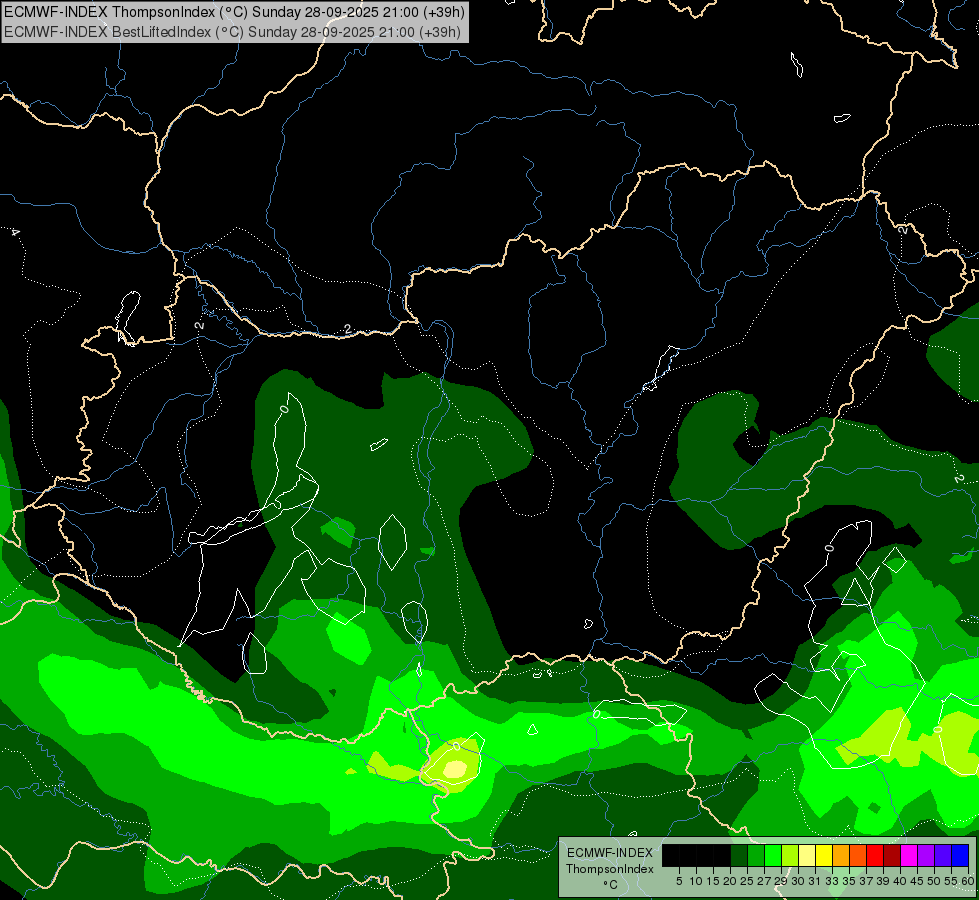Screen dimensions: 979x900
Task: Click the legend tick label 33
Action: (x=832, y=881)
